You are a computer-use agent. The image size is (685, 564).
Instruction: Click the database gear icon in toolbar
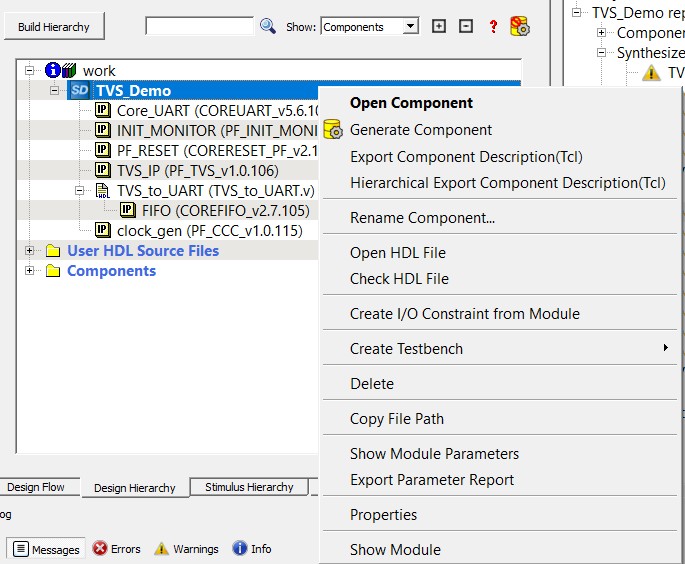point(520,27)
